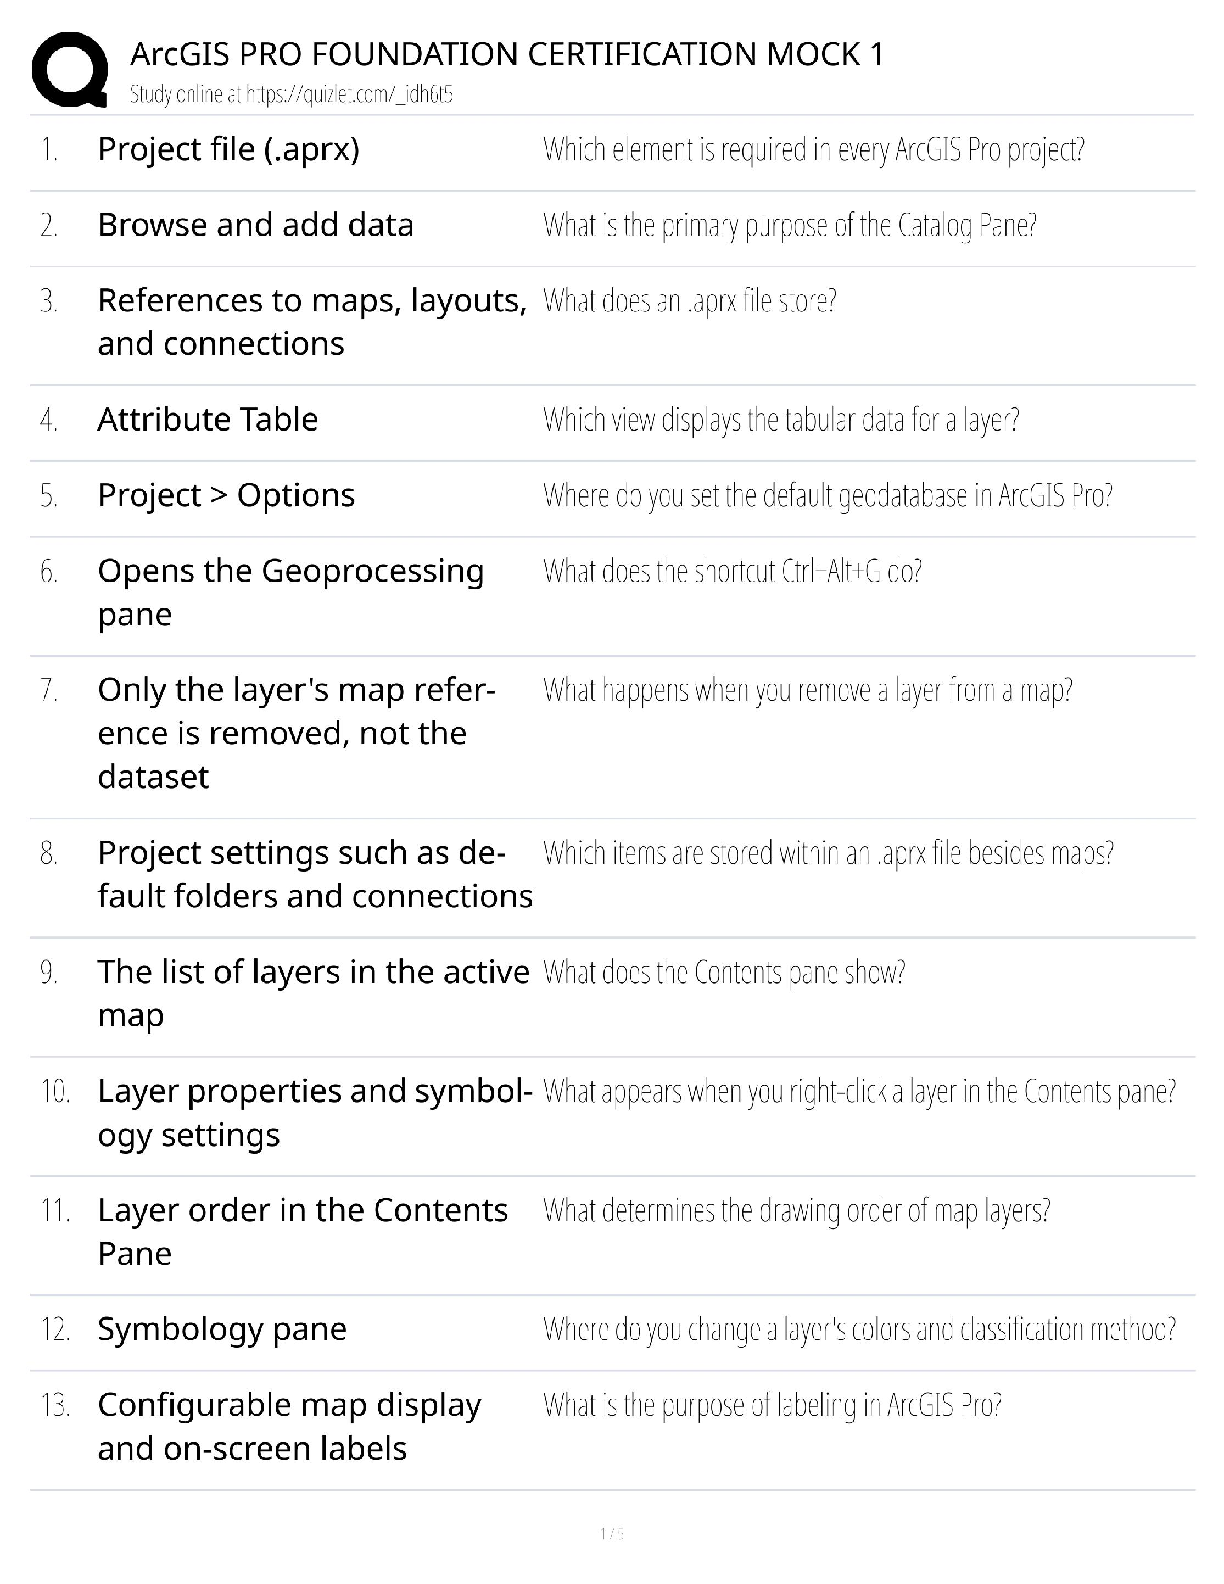Image resolution: width=1224 pixels, height=1584 pixels.
Task: Select the term Symbology pane
Action: (x=222, y=1329)
